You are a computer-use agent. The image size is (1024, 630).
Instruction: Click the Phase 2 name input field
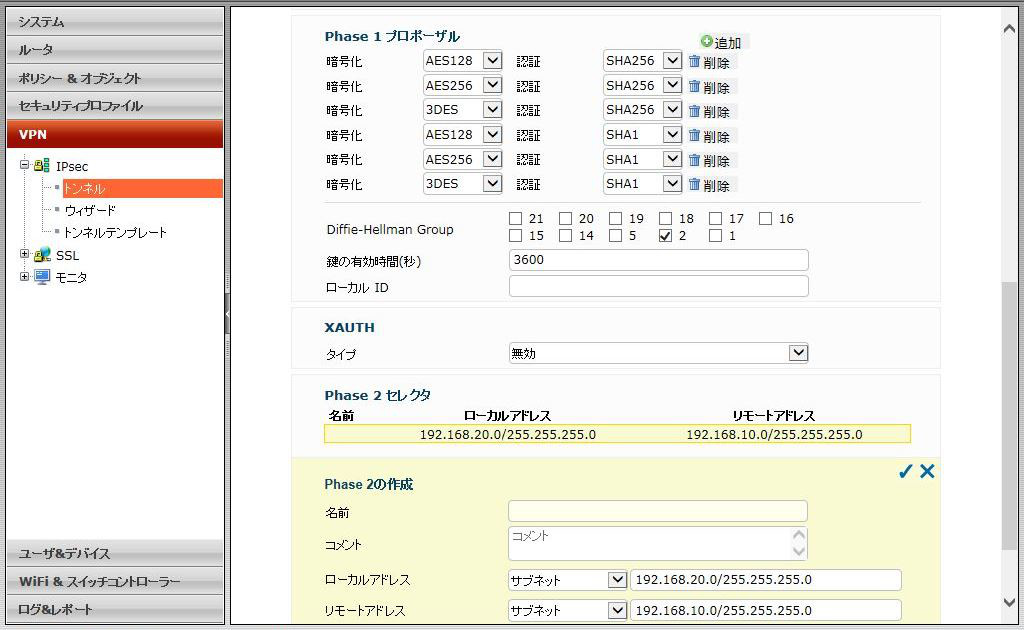pos(657,512)
